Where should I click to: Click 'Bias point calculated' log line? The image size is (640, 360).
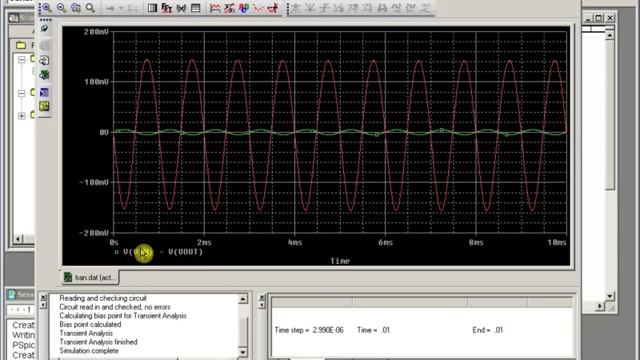tap(90, 324)
